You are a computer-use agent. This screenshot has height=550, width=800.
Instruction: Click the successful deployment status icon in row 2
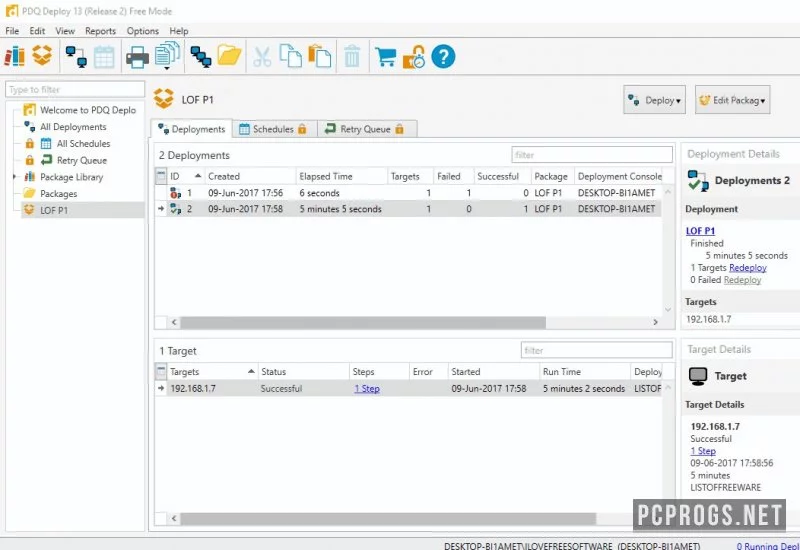pos(176,209)
